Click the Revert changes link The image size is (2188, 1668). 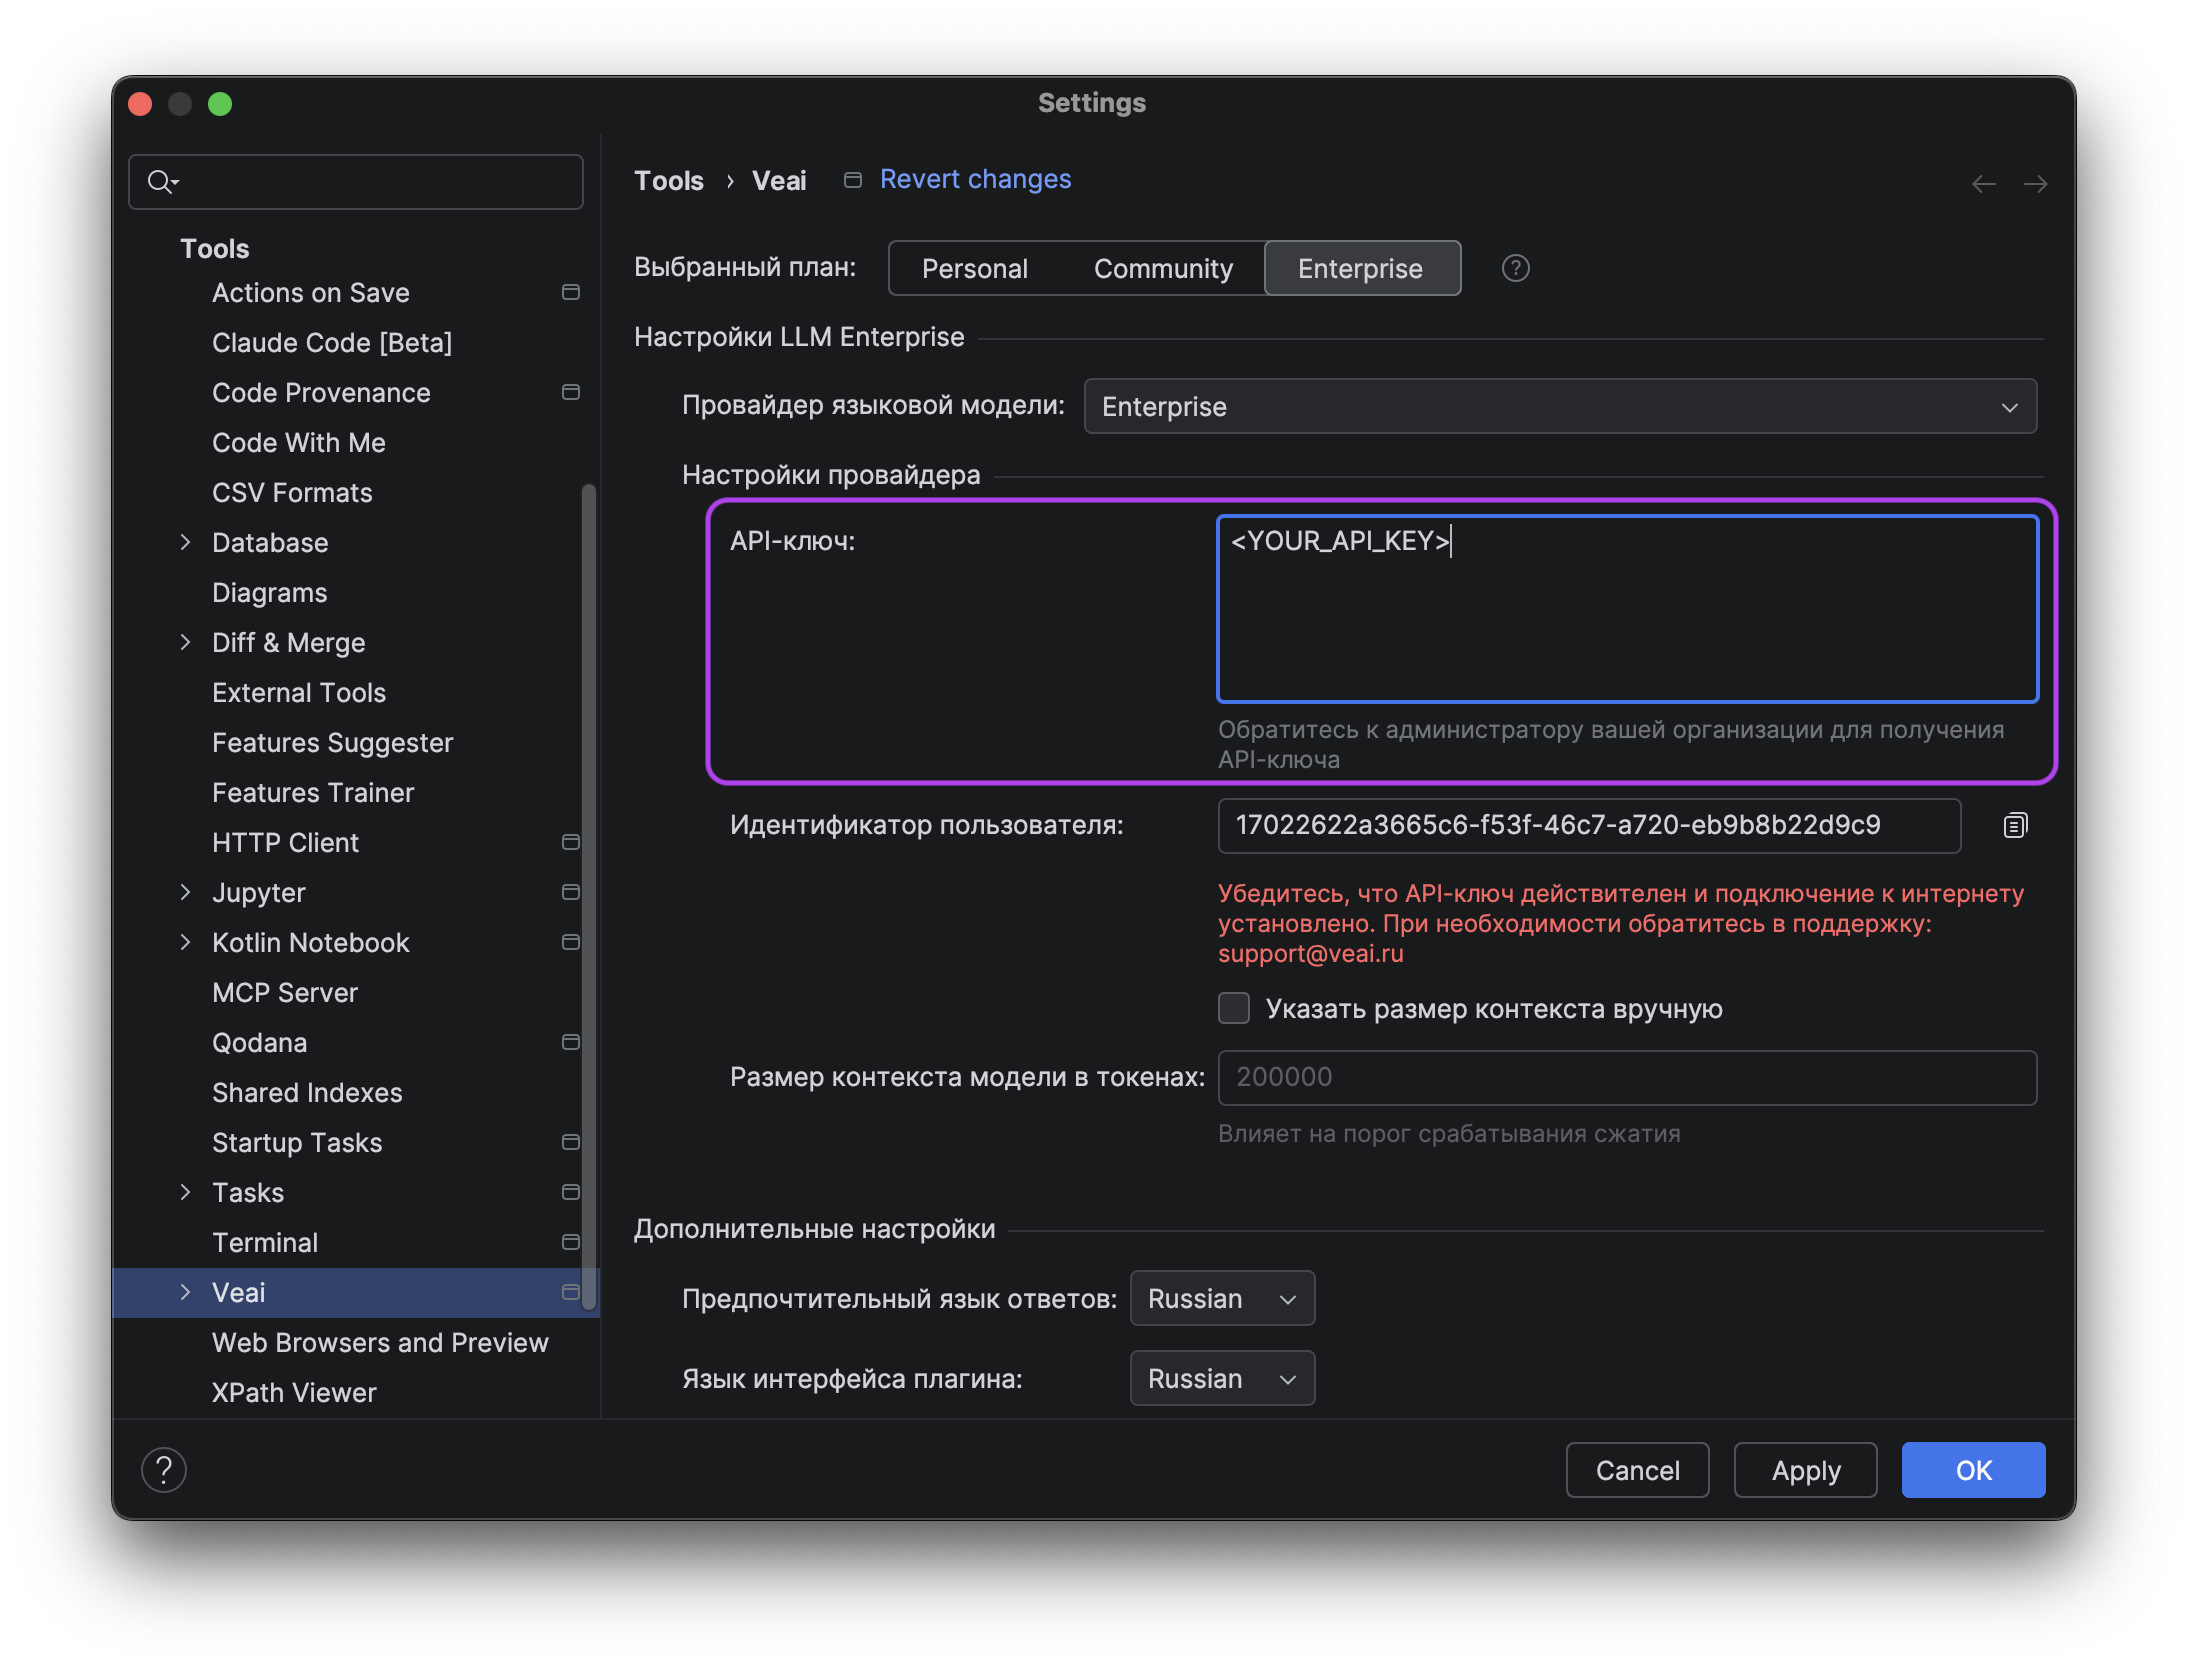[975, 179]
